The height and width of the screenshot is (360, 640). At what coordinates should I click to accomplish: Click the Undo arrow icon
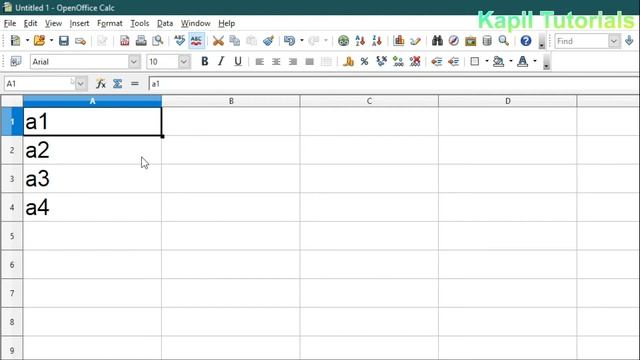coord(289,41)
